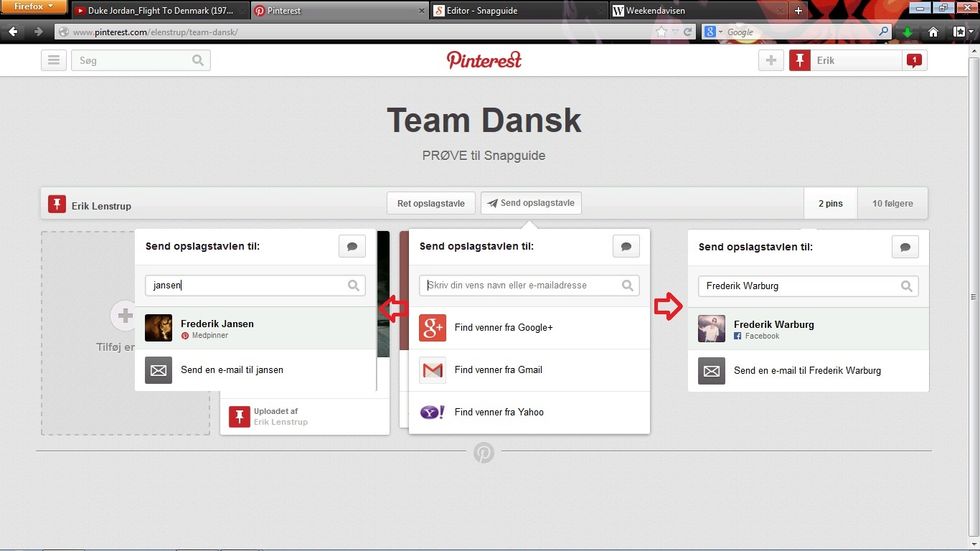Click Frederik Jansen's avatar
Viewport: 980px width, 551px height.
[x=159, y=328]
